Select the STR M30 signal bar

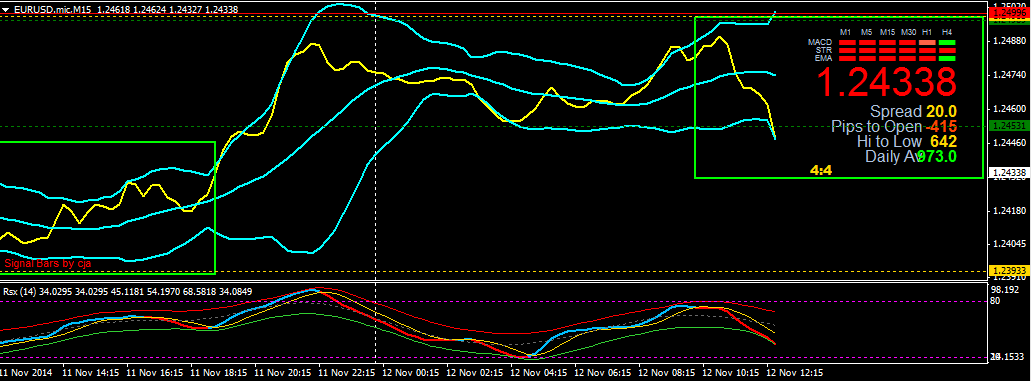click(x=907, y=51)
